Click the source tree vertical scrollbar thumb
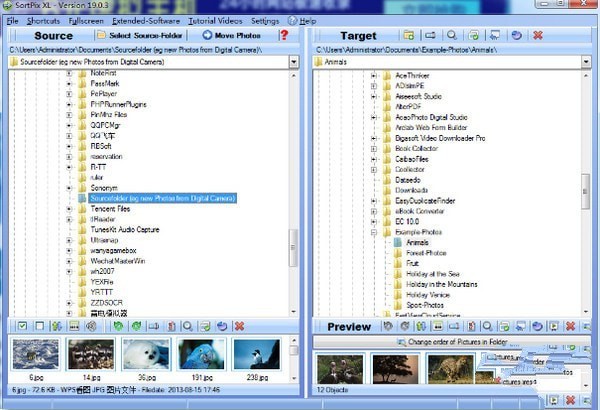This screenshot has height=410, width=600. [x=293, y=248]
